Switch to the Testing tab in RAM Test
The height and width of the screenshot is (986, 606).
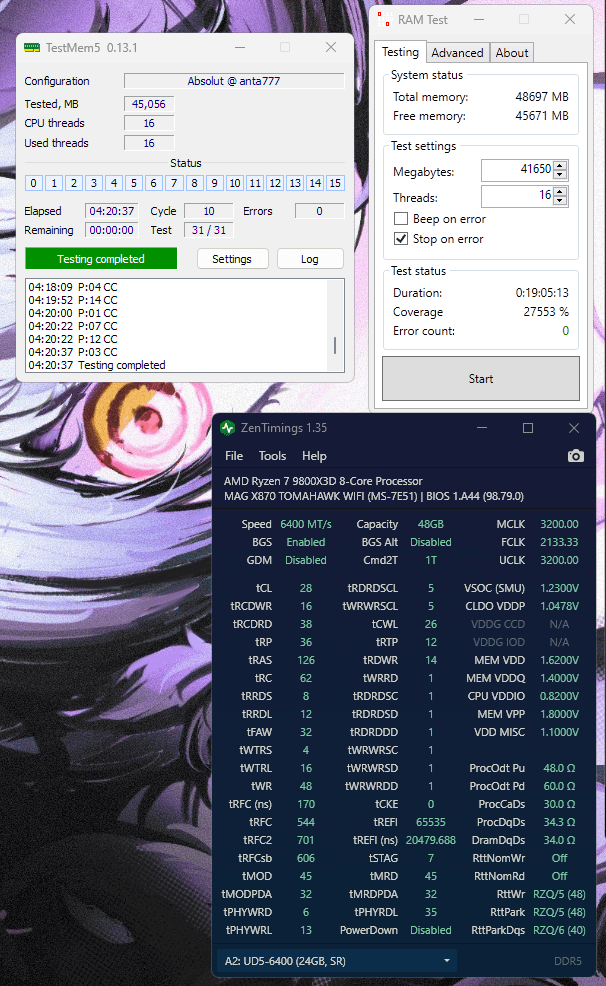400,52
